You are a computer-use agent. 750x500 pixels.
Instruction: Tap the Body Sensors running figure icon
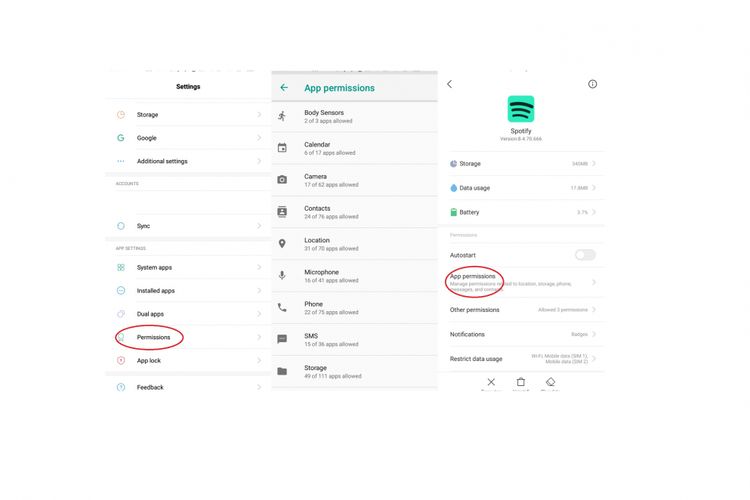click(282, 116)
